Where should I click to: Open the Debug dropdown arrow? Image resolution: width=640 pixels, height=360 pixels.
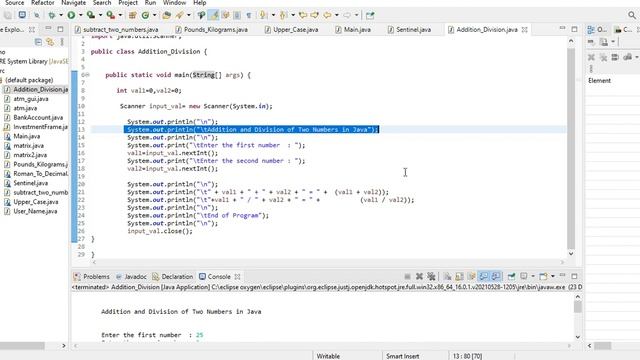coord(61,16)
